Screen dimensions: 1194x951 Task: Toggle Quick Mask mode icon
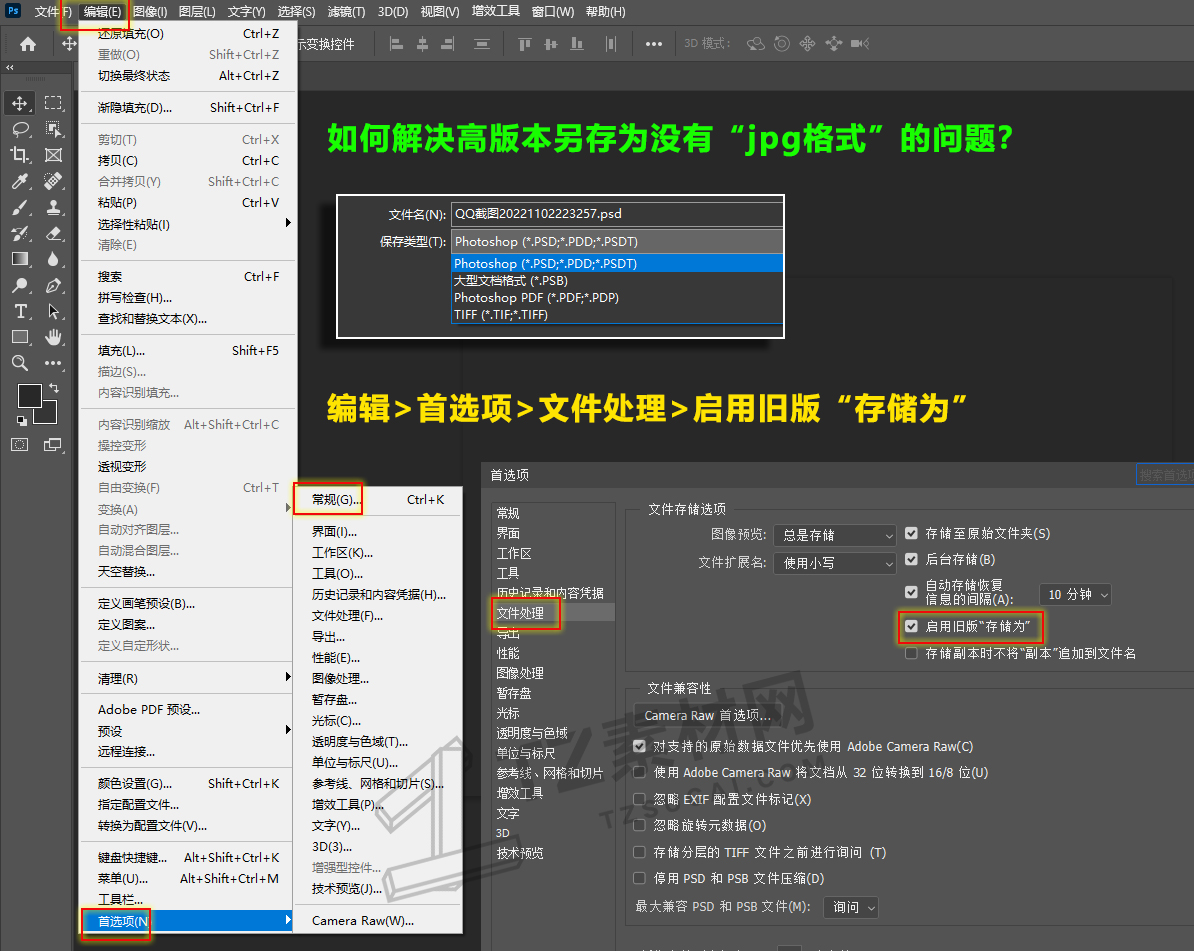(20, 445)
